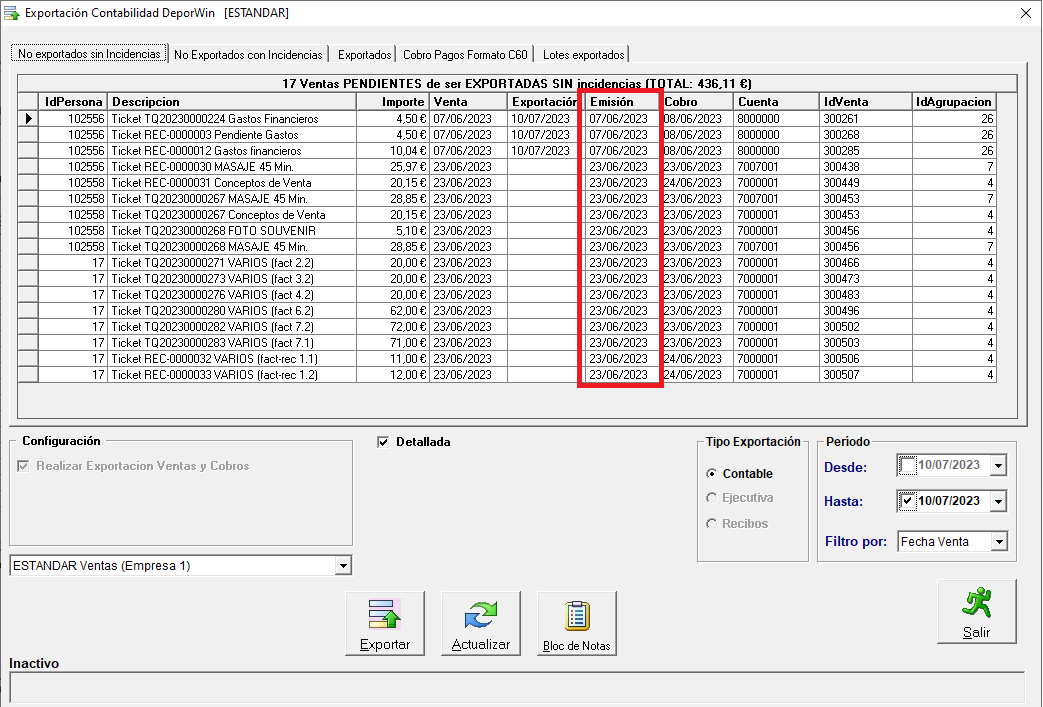The image size is (1043, 707).
Task: Expand the Filtro por Fecha Venta dropdown
Action: click(999, 542)
